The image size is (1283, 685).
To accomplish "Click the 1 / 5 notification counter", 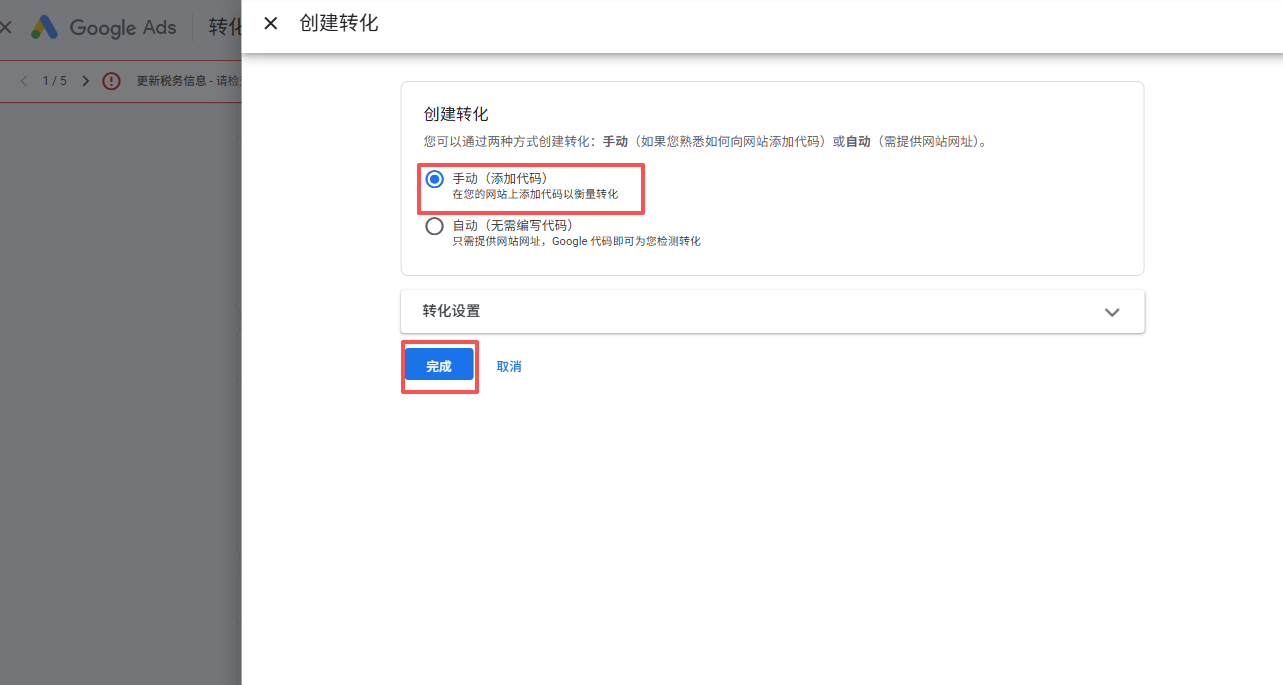I will point(54,81).
